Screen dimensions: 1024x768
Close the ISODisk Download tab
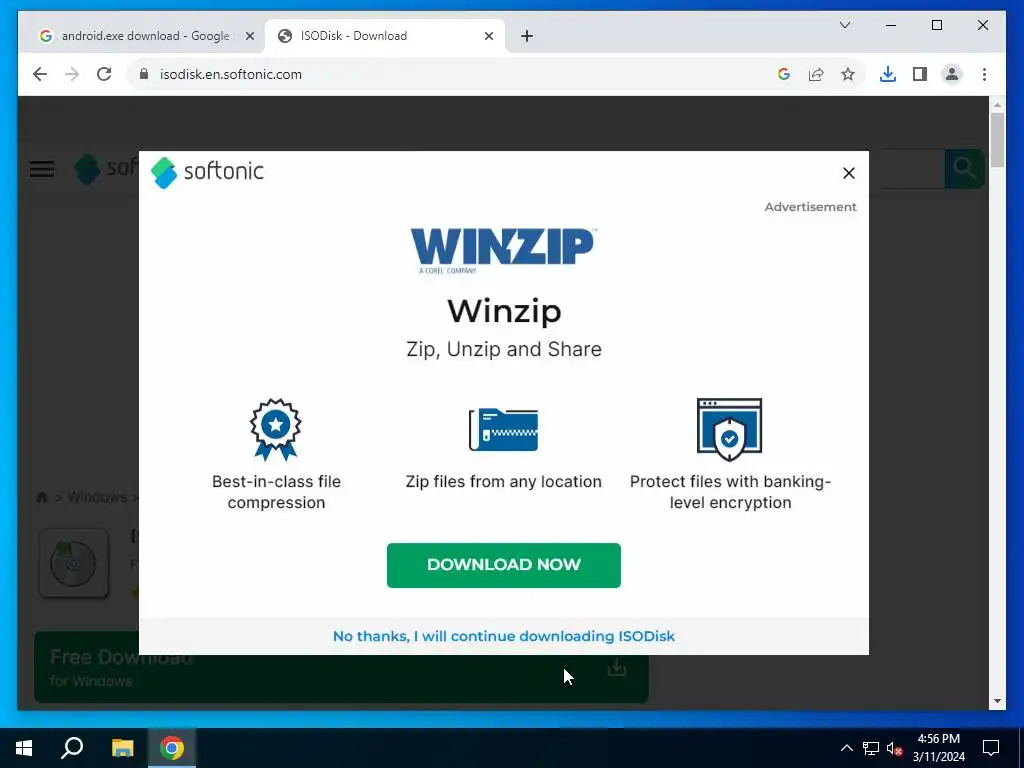coord(488,36)
